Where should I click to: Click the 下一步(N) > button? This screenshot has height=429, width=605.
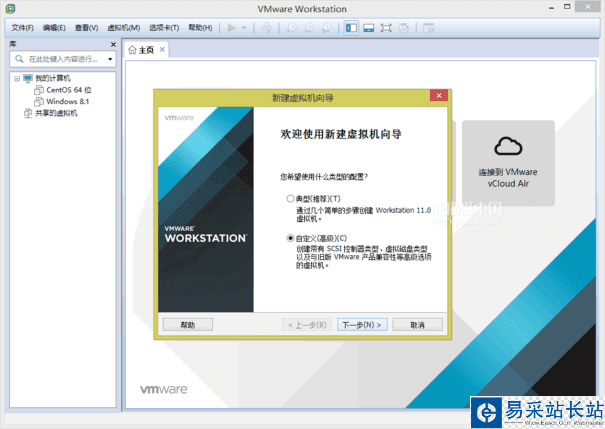coord(362,325)
